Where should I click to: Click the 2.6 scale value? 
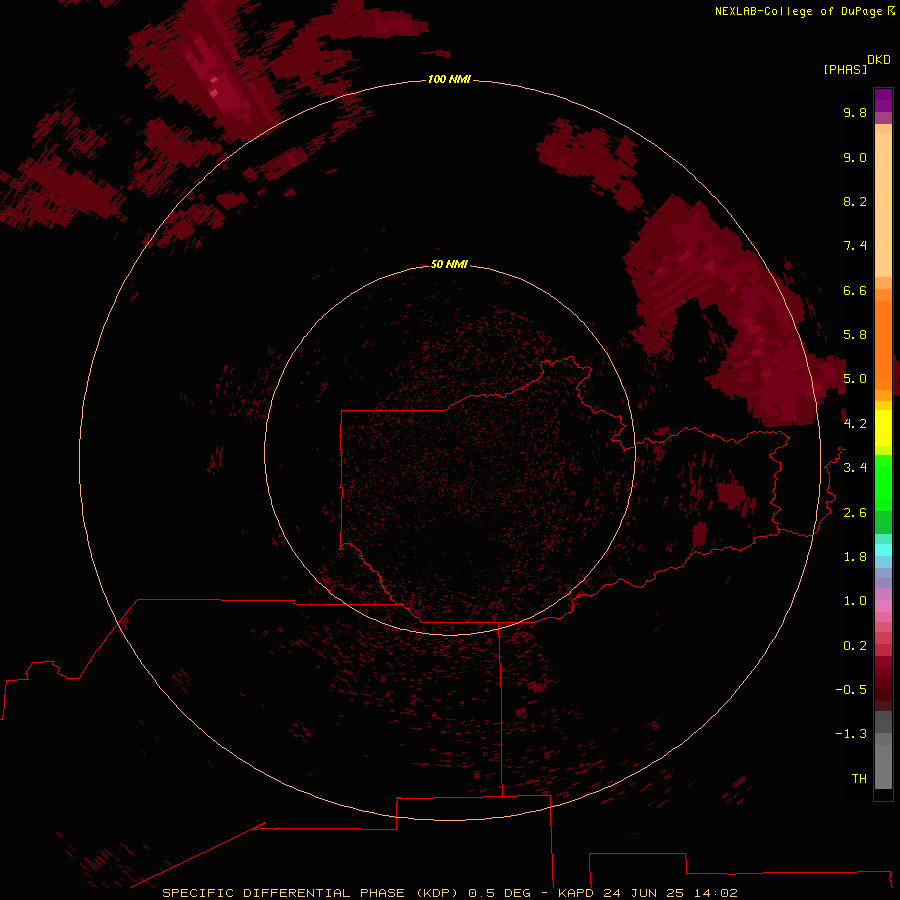855,513
